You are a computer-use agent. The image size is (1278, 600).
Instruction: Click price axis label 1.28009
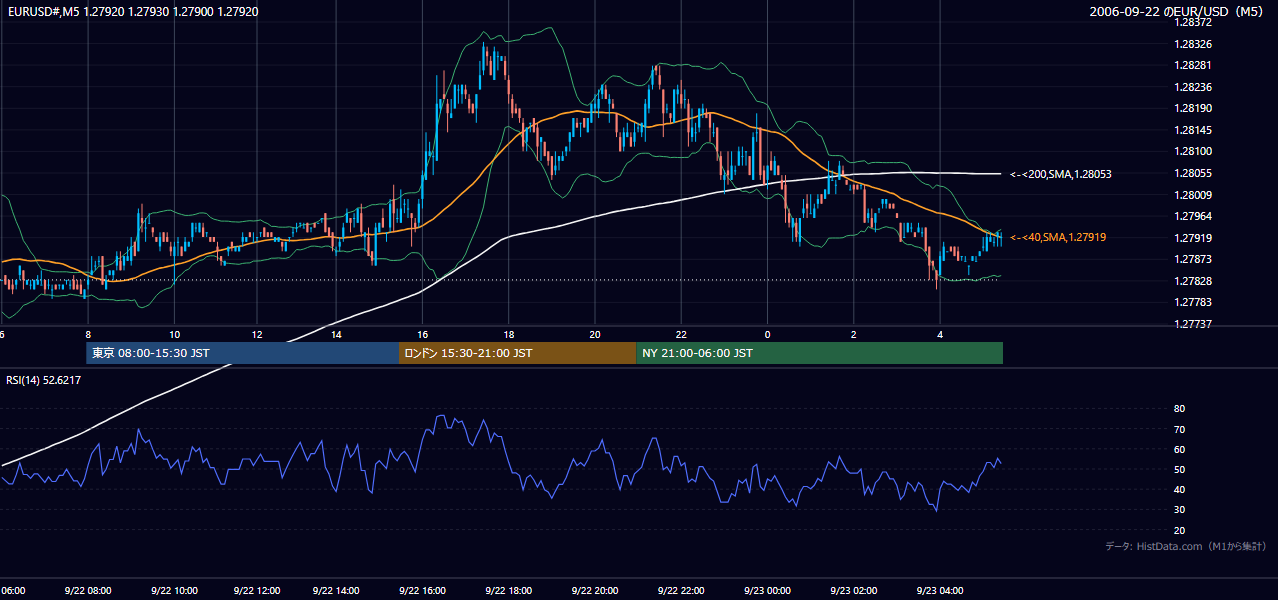click(1195, 195)
